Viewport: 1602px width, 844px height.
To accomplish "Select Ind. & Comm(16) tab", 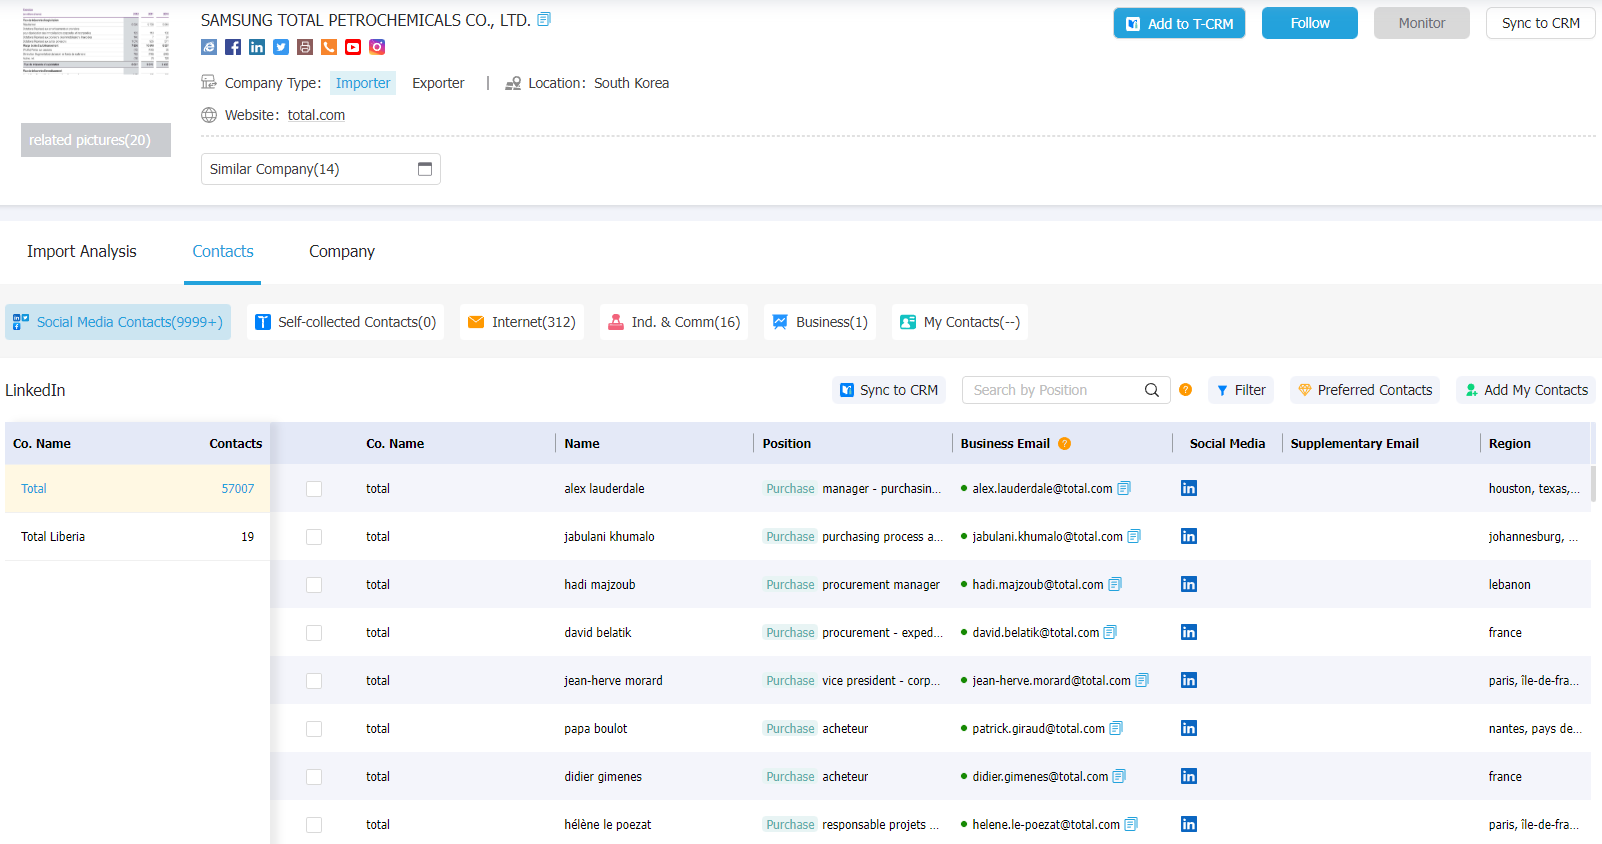I will (x=674, y=322).
